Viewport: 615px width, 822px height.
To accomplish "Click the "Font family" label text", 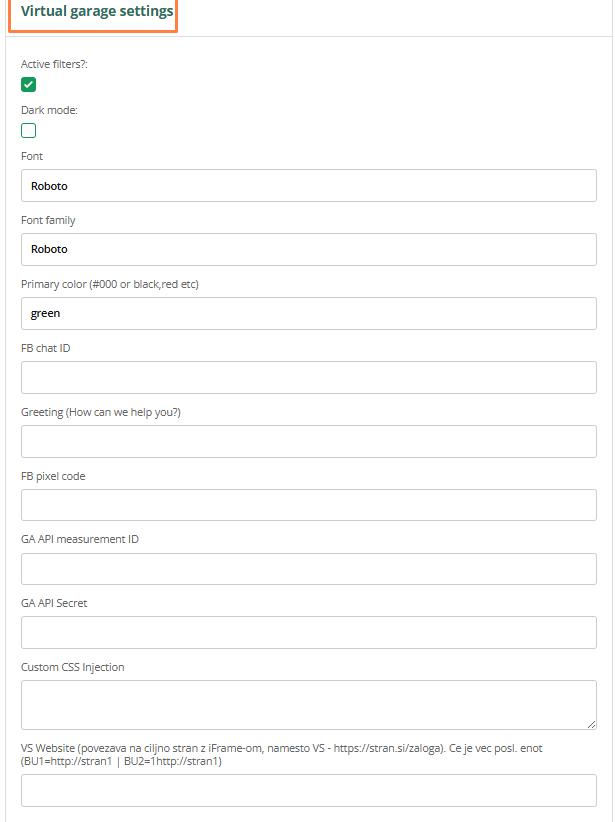I will 48,220.
